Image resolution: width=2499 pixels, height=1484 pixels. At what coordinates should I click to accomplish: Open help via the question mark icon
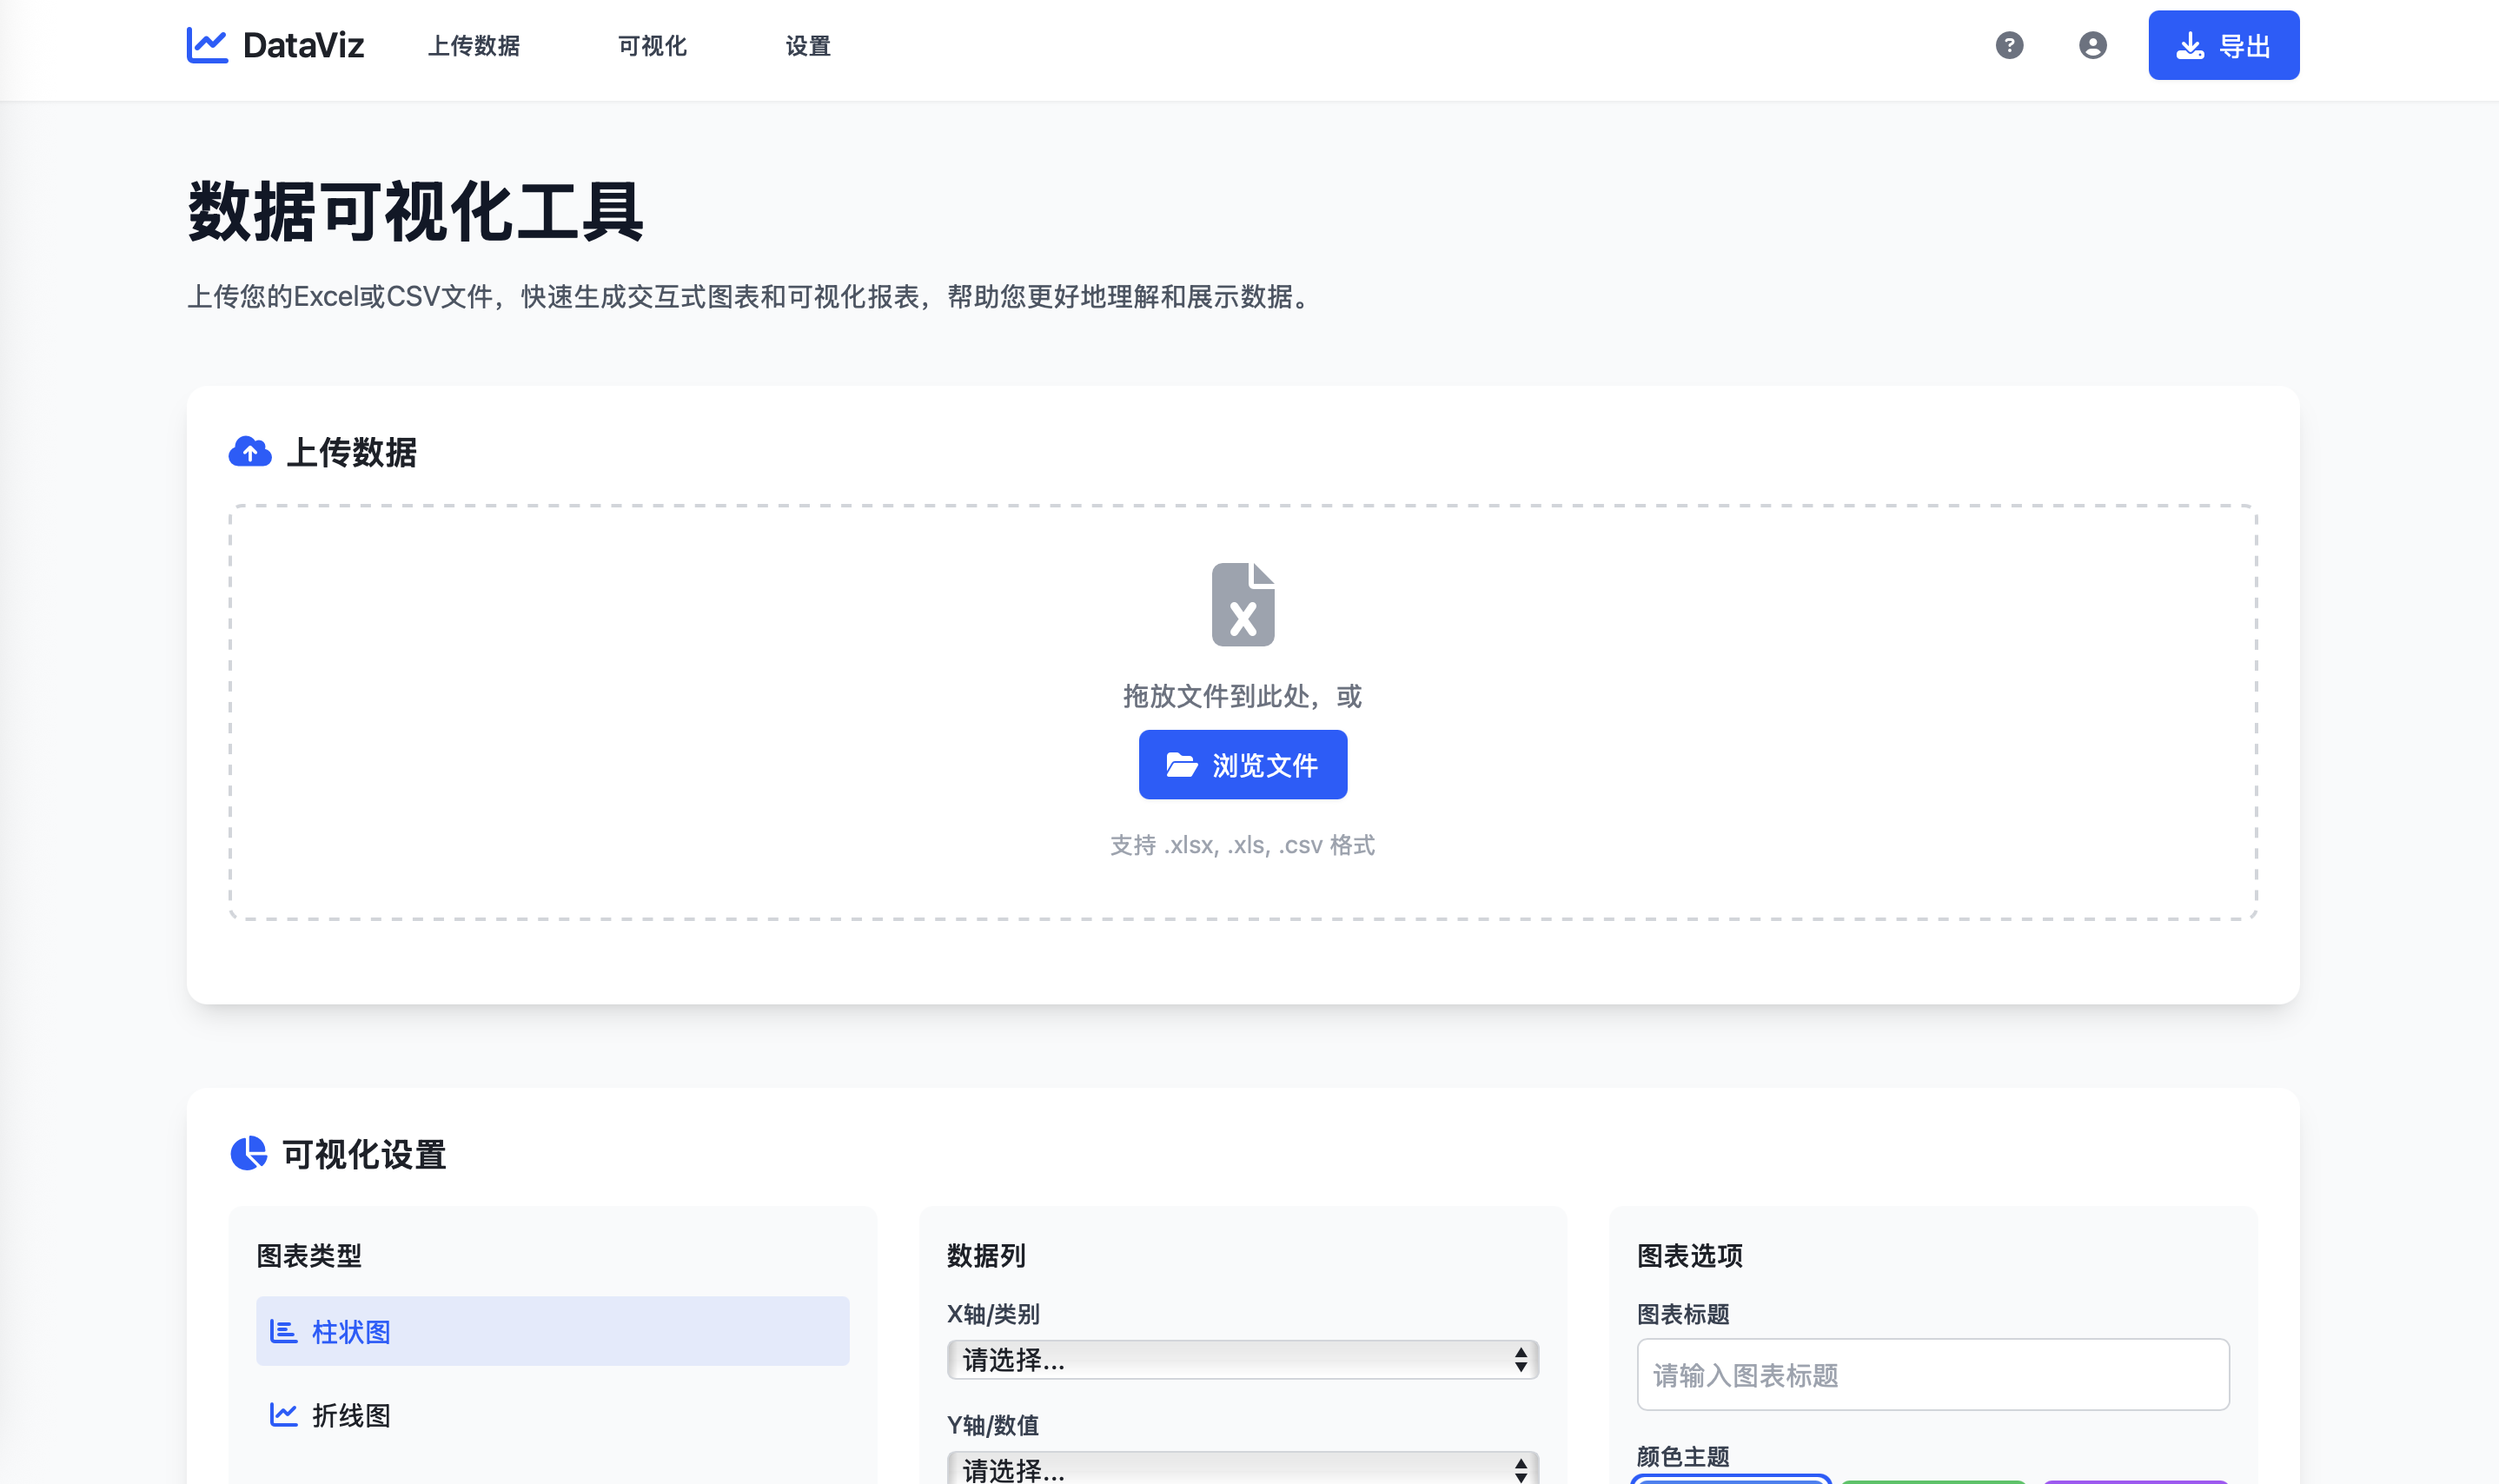(x=2009, y=45)
